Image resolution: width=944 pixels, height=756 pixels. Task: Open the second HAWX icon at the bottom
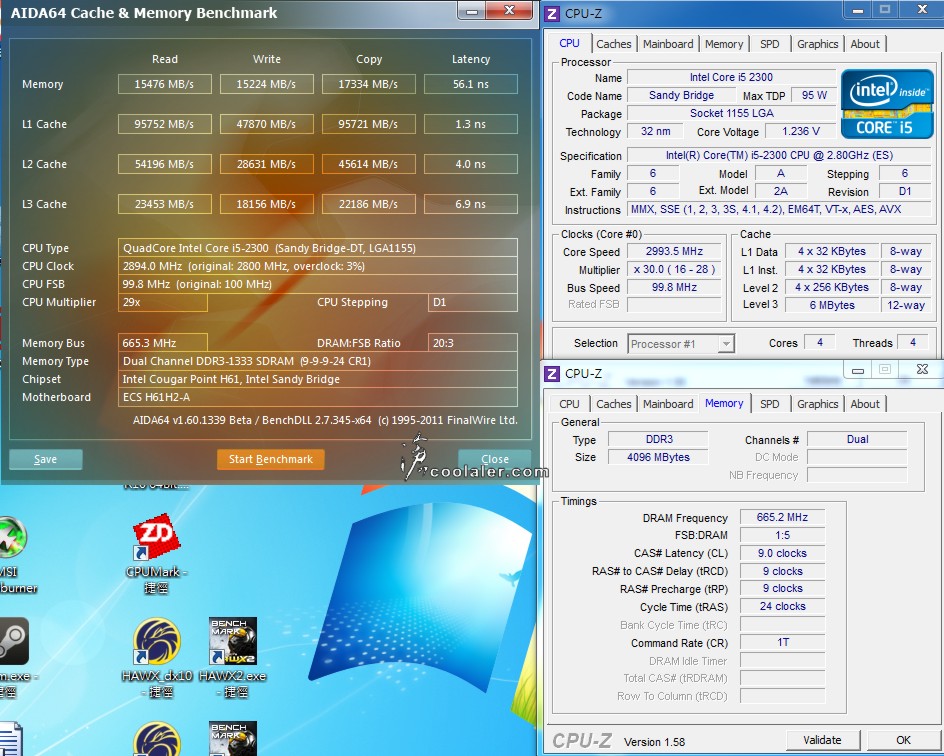click(157, 739)
